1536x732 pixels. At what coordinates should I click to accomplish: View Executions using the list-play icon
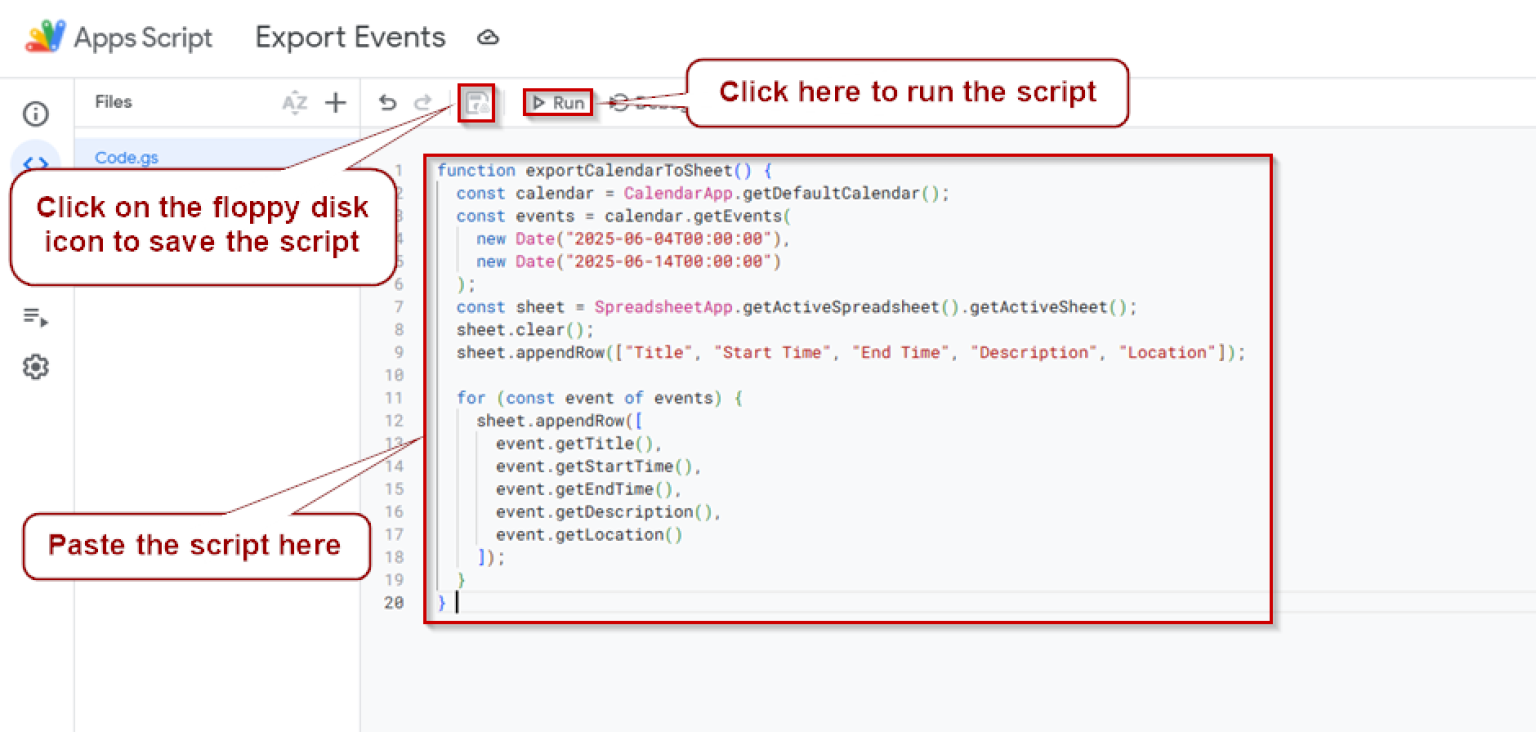click(x=36, y=316)
